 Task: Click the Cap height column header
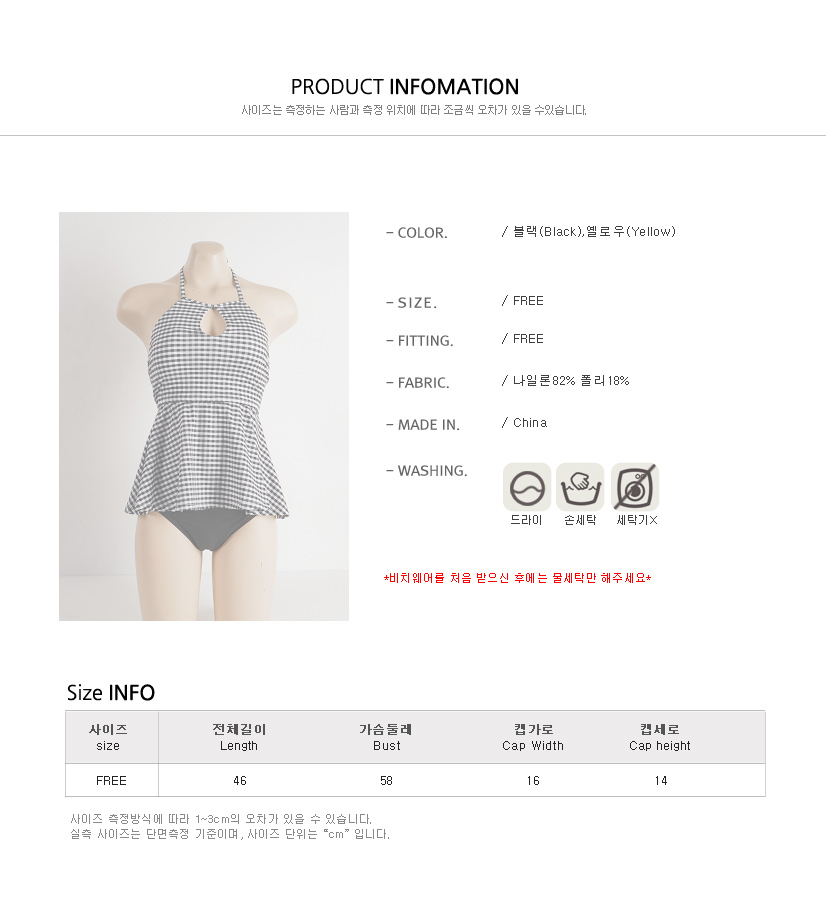(x=660, y=737)
